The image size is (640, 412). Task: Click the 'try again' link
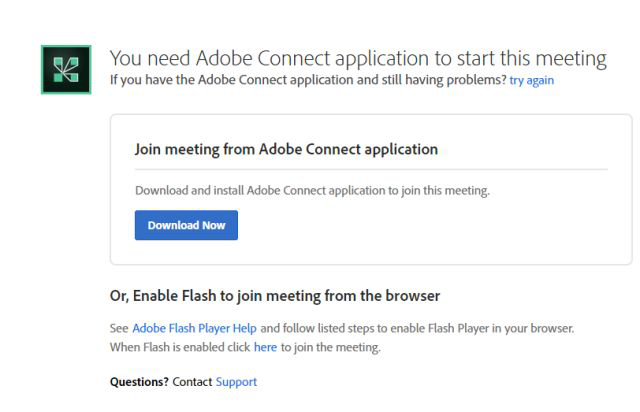click(x=531, y=79)
